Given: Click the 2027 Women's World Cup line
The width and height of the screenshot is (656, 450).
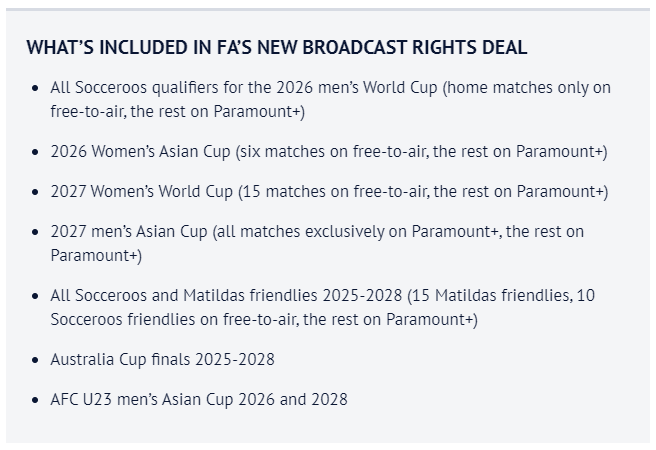Looking at the screenshot, I should point(329,192).
